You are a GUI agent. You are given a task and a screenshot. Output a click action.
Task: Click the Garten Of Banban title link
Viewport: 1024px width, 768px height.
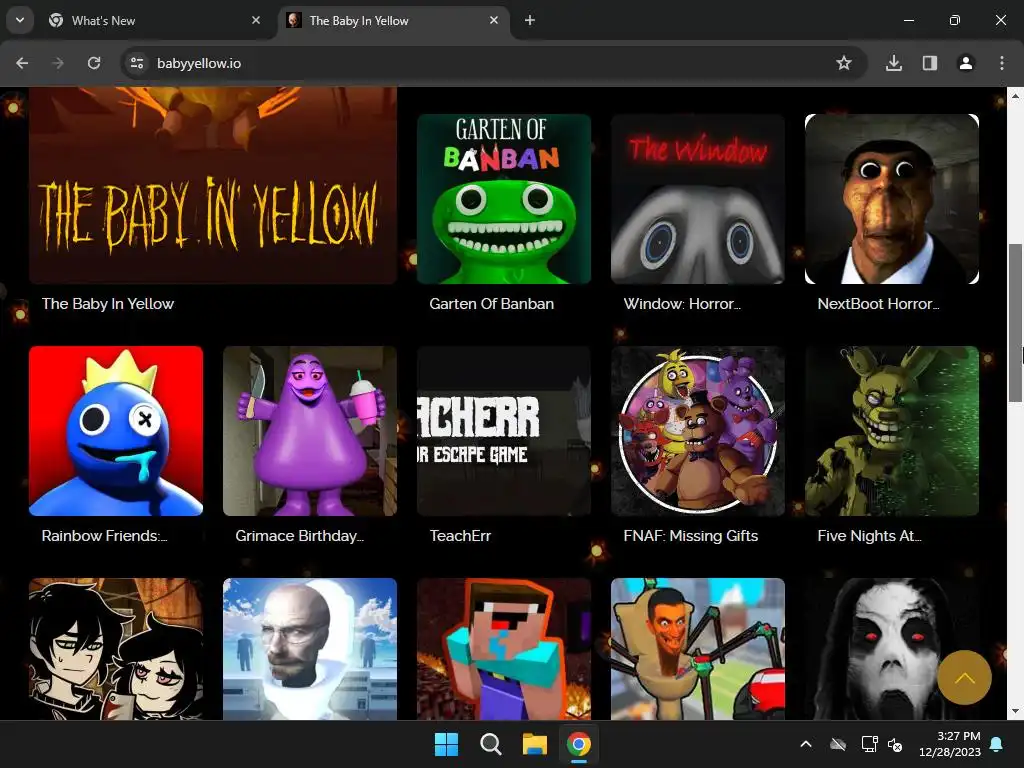492,304
